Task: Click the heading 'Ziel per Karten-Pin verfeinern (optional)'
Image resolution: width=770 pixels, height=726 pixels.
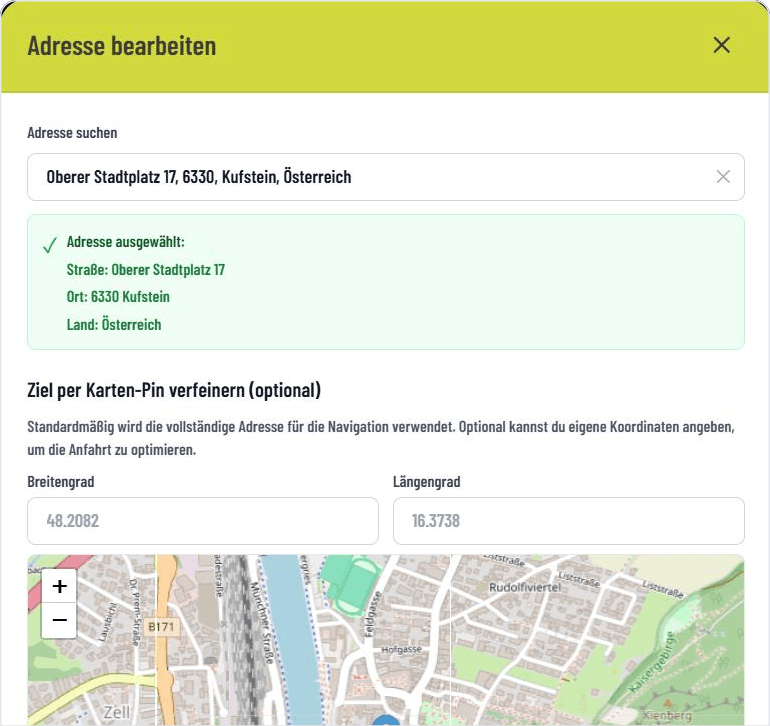Action: 174,390
